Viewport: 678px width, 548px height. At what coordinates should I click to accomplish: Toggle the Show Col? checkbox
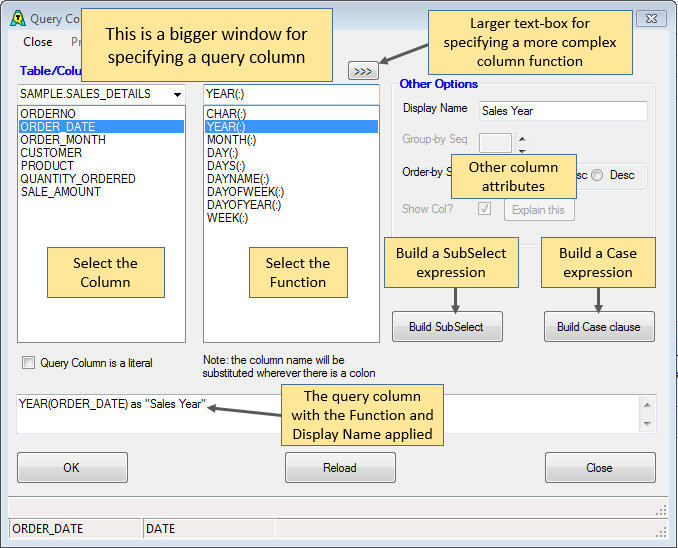[484, 208]
